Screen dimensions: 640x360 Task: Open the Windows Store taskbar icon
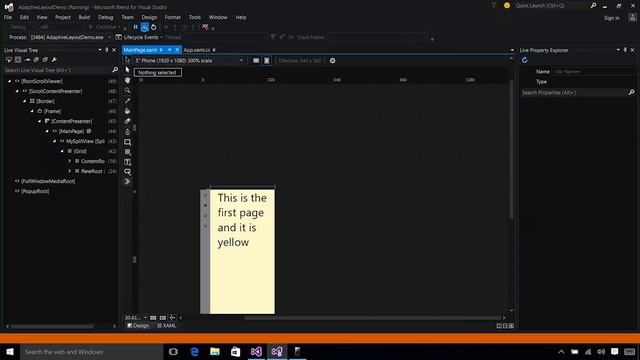point(236,351)
